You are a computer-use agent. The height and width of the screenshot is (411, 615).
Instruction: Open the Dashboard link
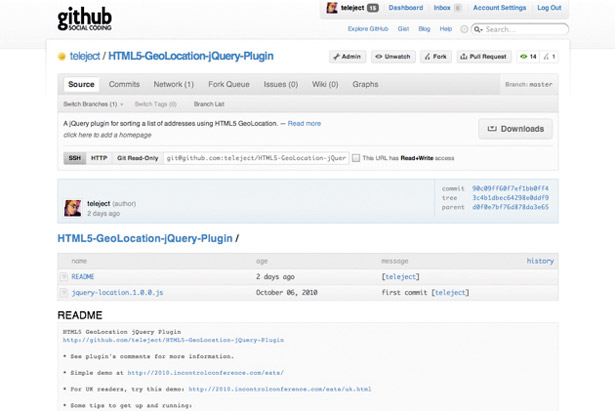click(x=406, y=8)
